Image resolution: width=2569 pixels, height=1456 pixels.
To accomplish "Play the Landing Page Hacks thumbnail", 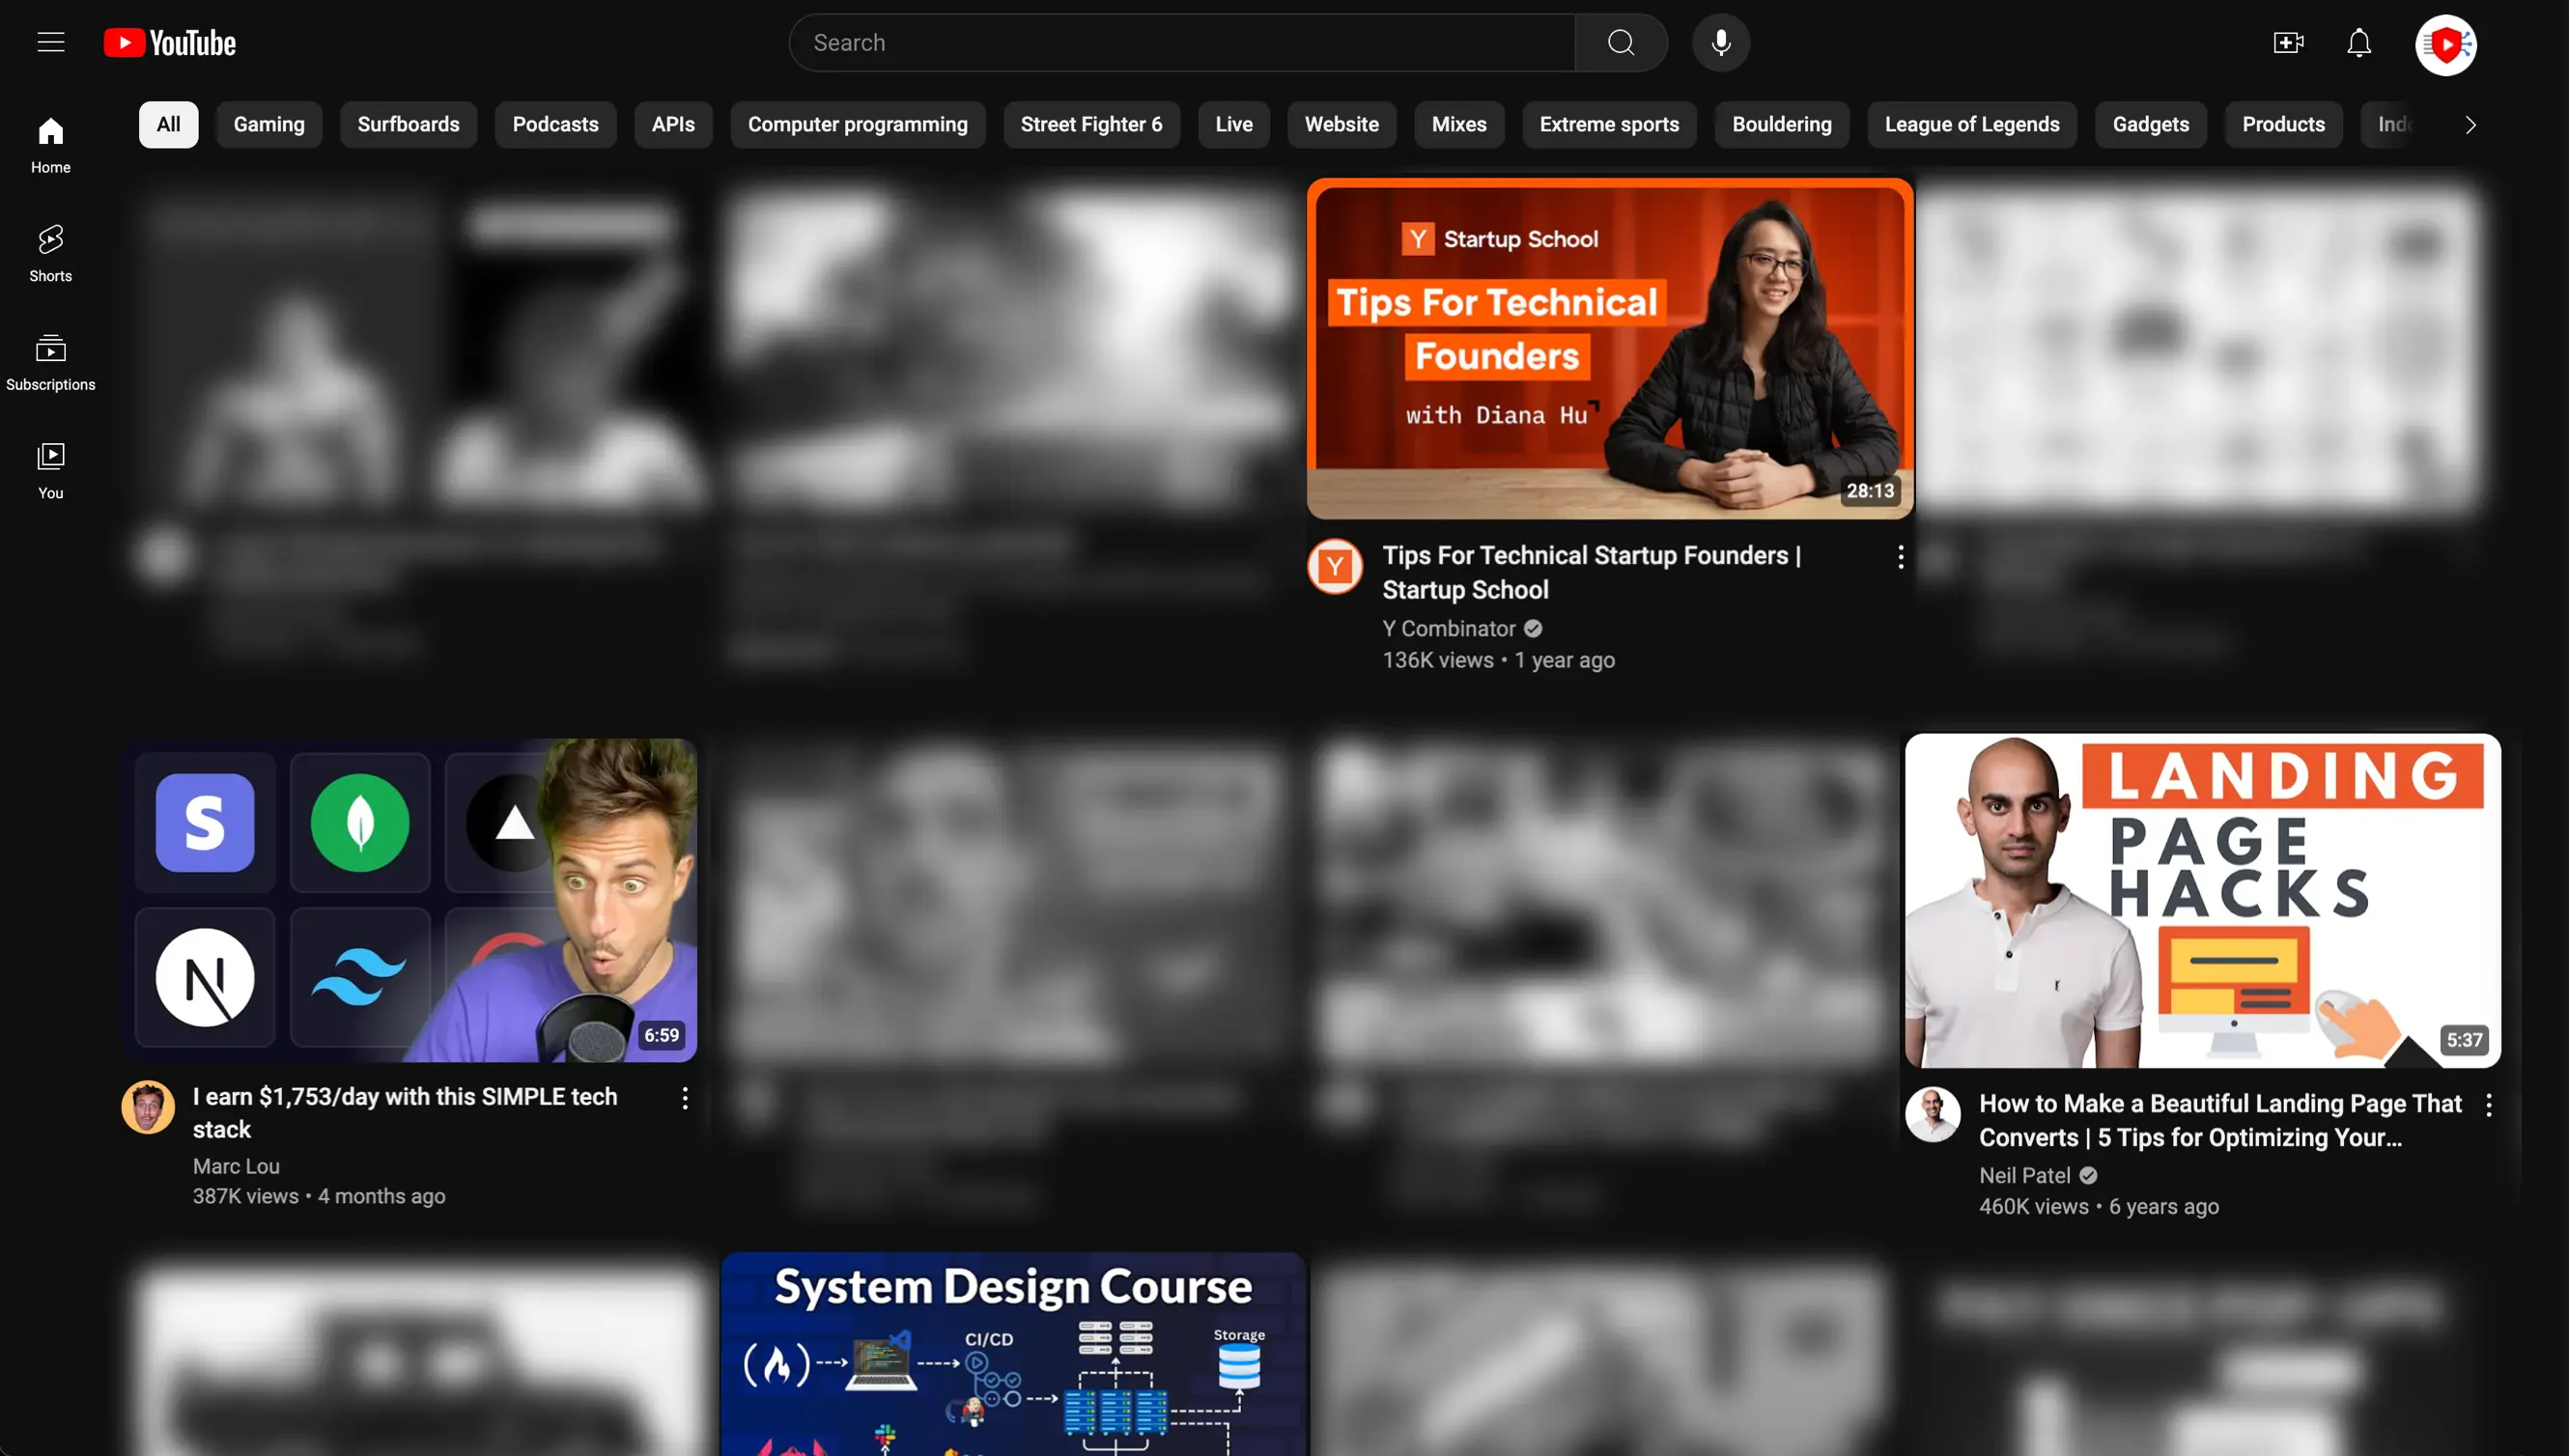I will (2203, 901).
